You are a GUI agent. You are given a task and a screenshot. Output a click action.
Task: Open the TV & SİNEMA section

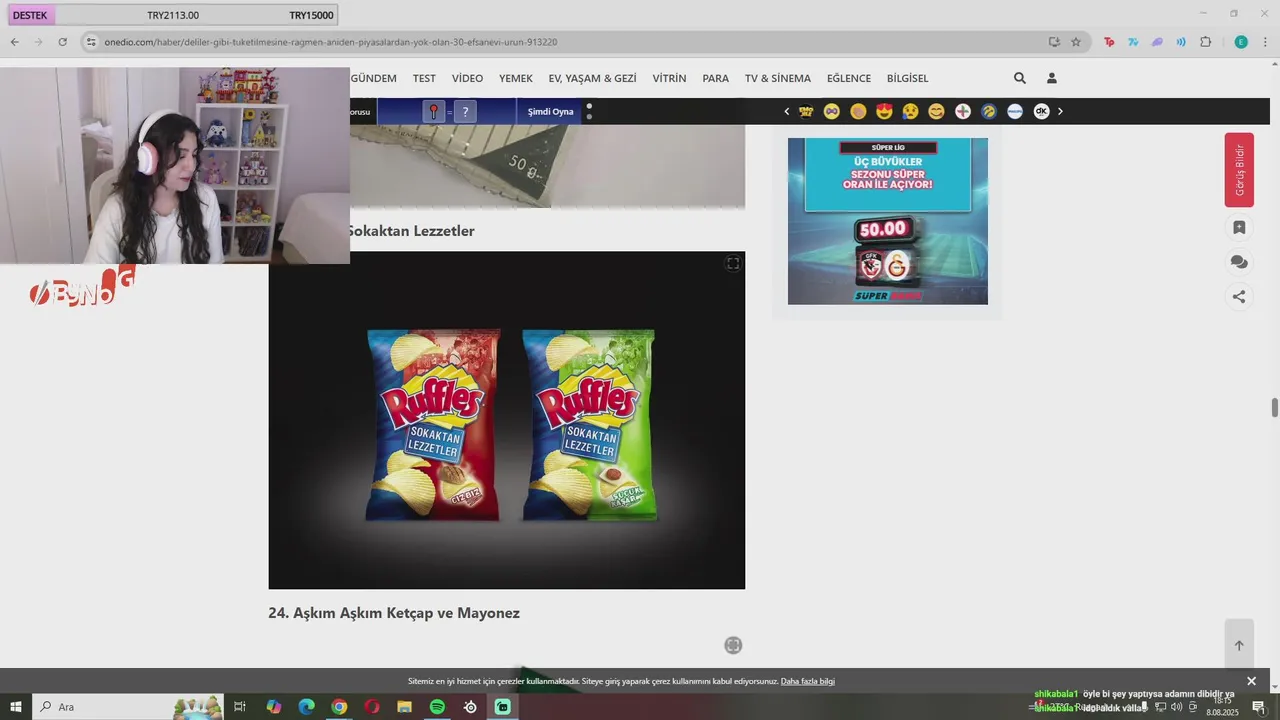[x=778, y=78]
